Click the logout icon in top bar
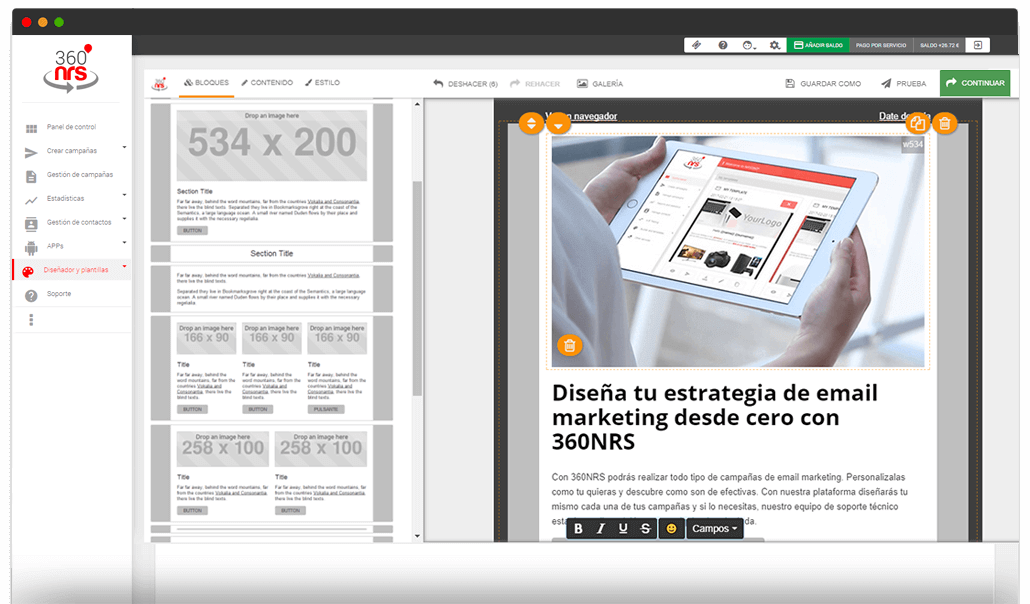The width and height of the screenshot is (1030, 604). tap(977, 45)
